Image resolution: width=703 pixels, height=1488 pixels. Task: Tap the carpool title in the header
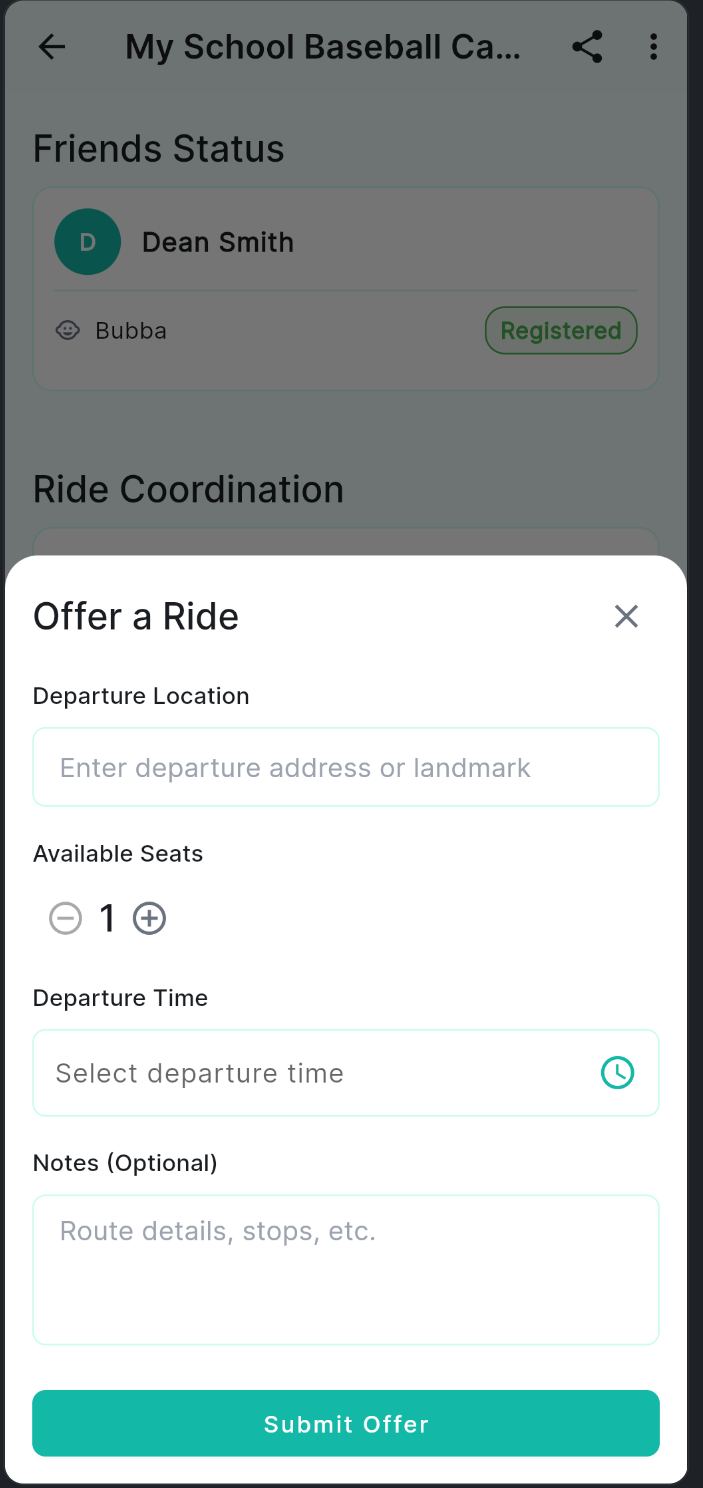click(323, 46)
